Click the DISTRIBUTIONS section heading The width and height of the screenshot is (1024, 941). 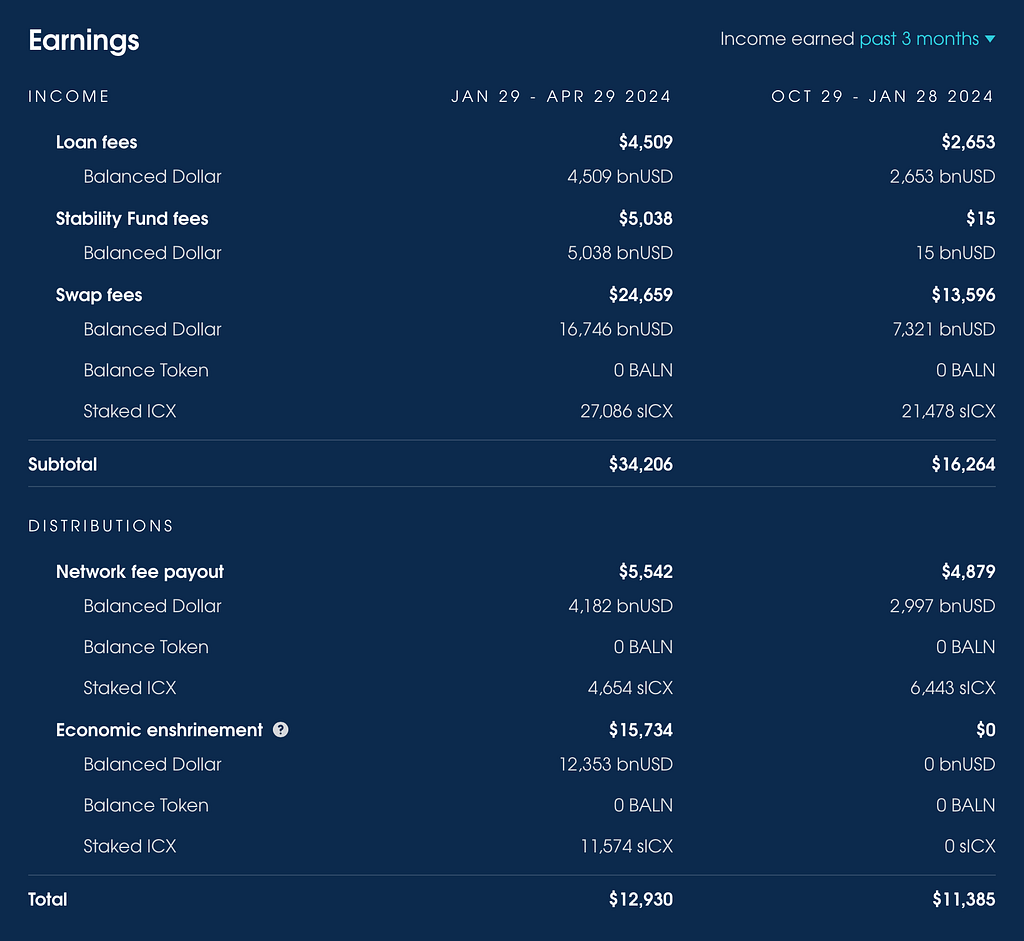point(101,526)
